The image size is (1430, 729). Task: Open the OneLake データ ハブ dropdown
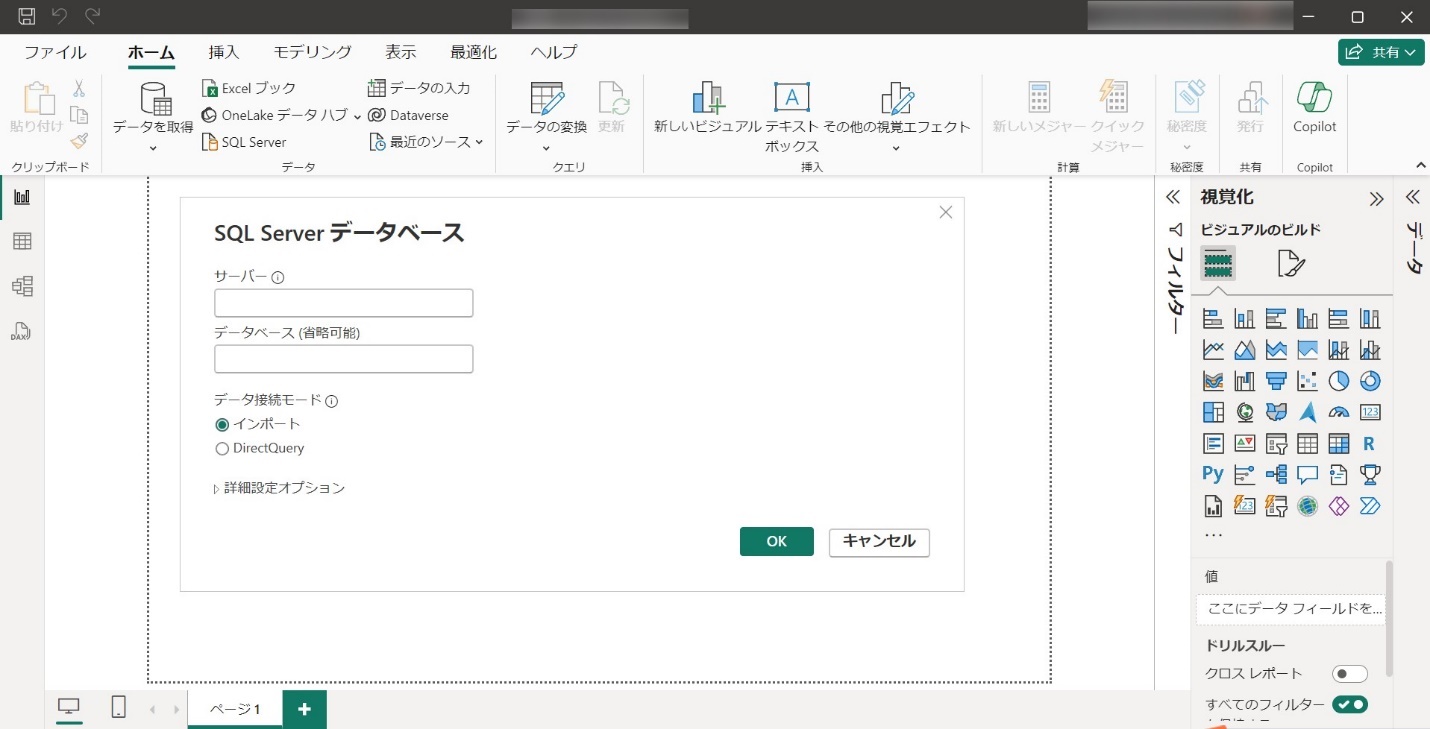(358, 116)
